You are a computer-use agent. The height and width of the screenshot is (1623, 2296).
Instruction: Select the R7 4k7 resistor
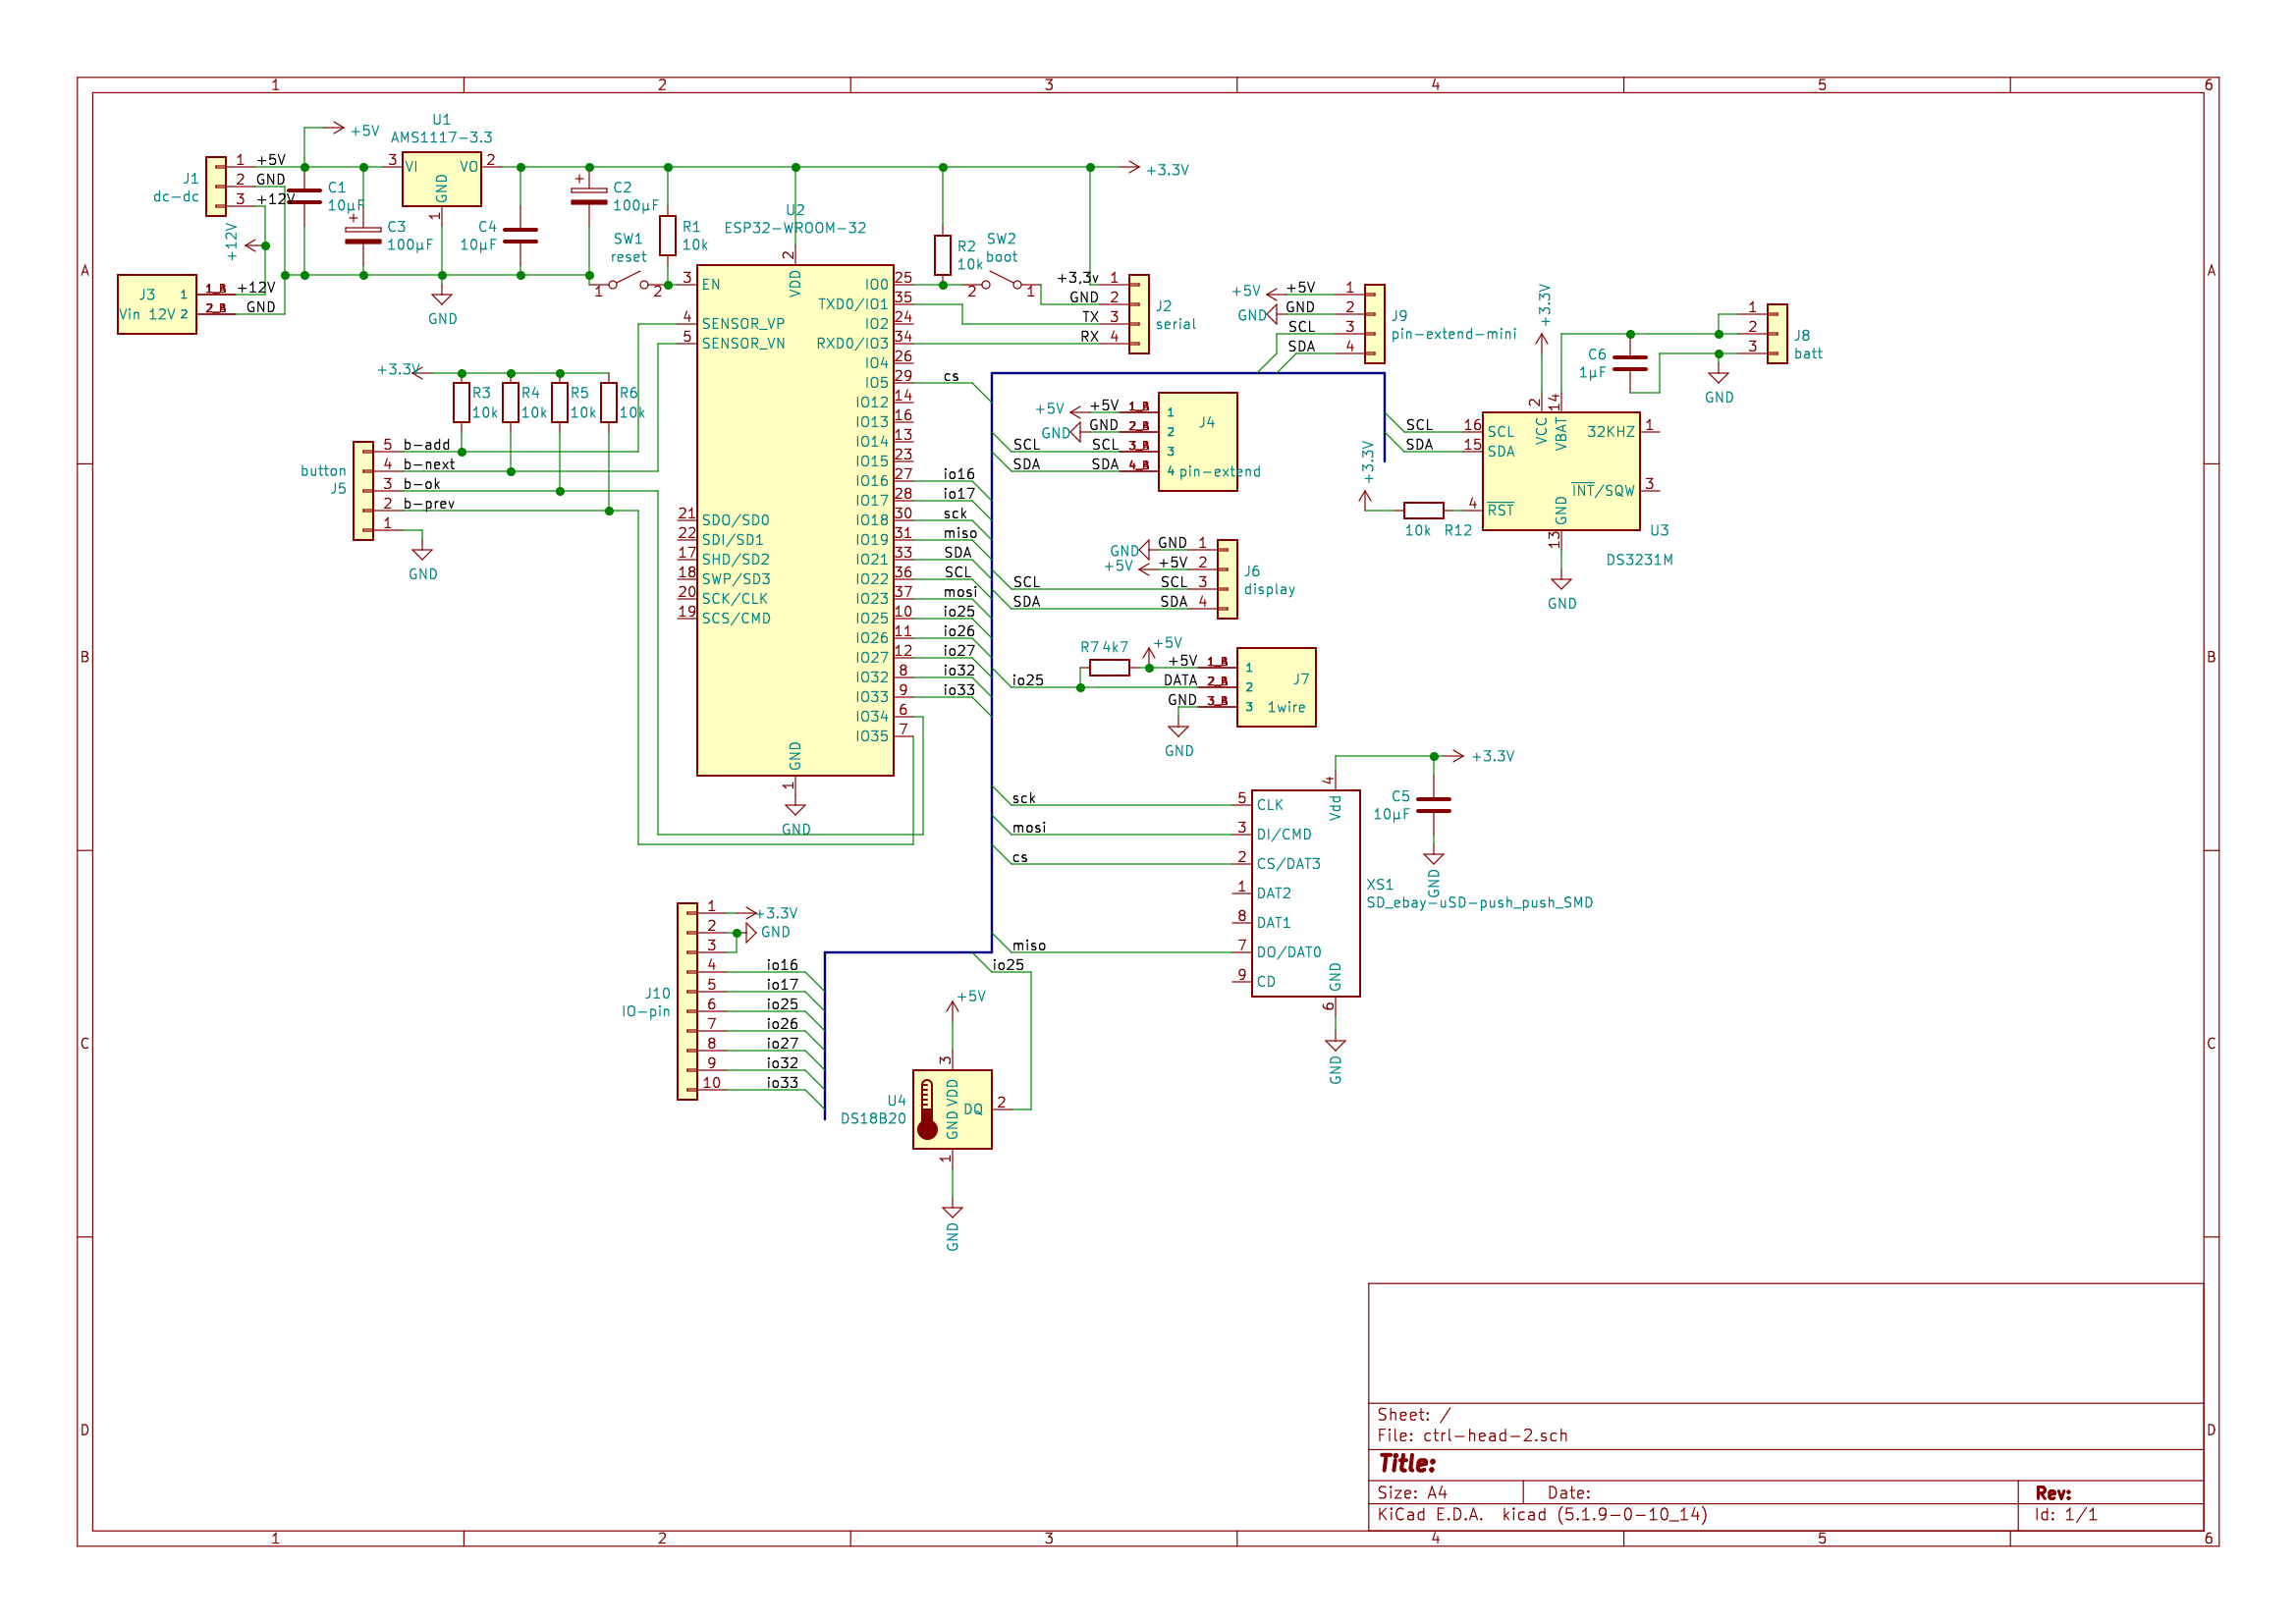[x=1109, y=667]
